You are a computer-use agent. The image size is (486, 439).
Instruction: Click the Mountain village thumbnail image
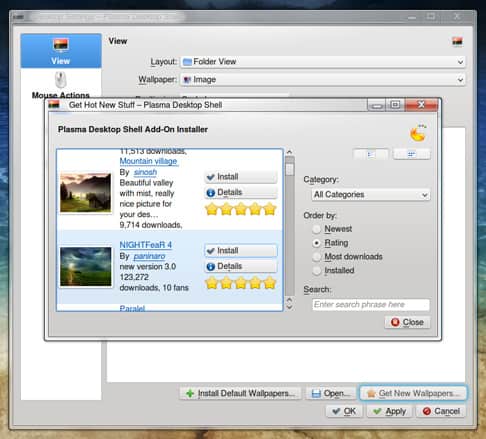click(86, 193)
